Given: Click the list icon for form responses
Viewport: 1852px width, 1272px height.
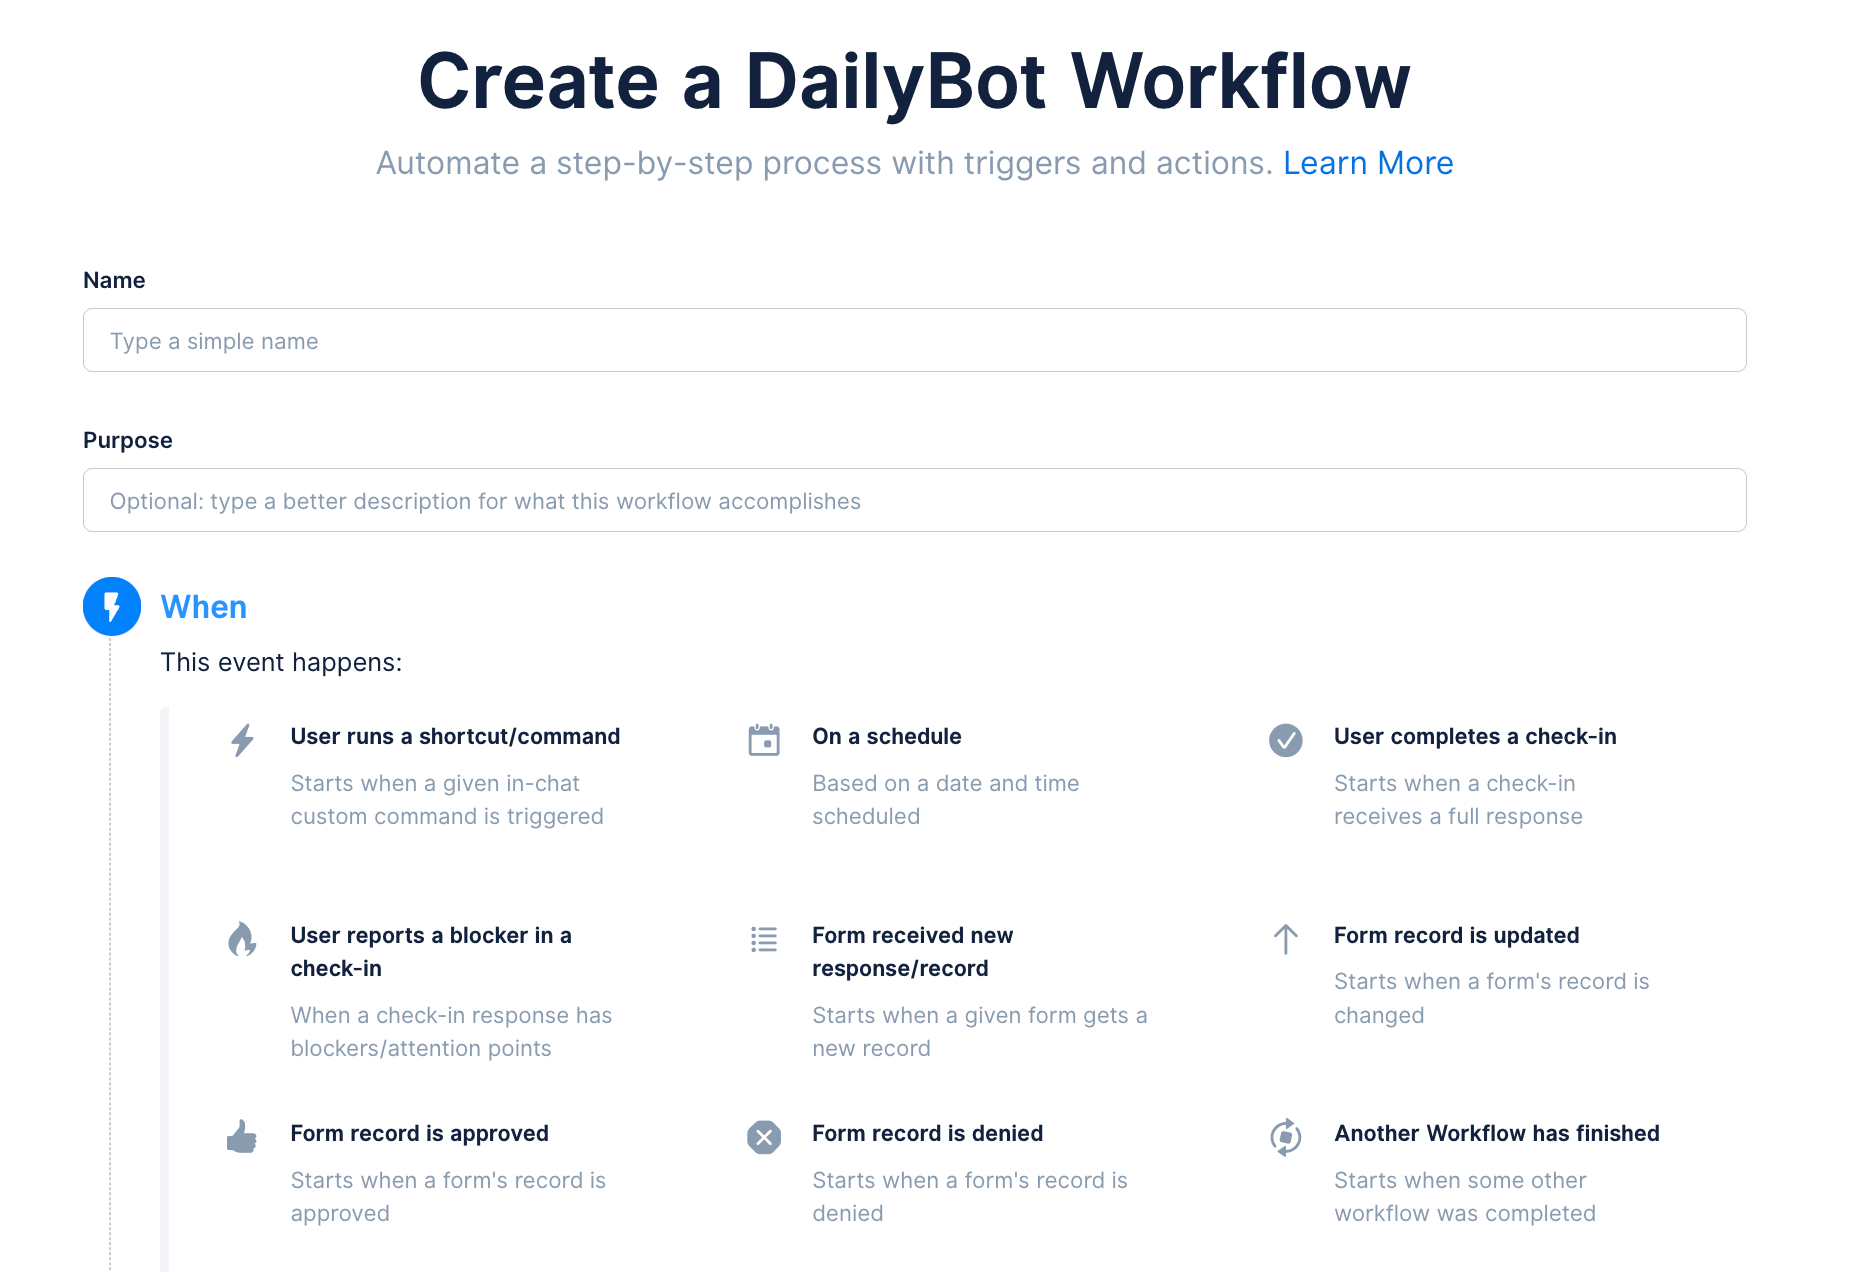Looking at the screenshot, I should tap(764, 940).
